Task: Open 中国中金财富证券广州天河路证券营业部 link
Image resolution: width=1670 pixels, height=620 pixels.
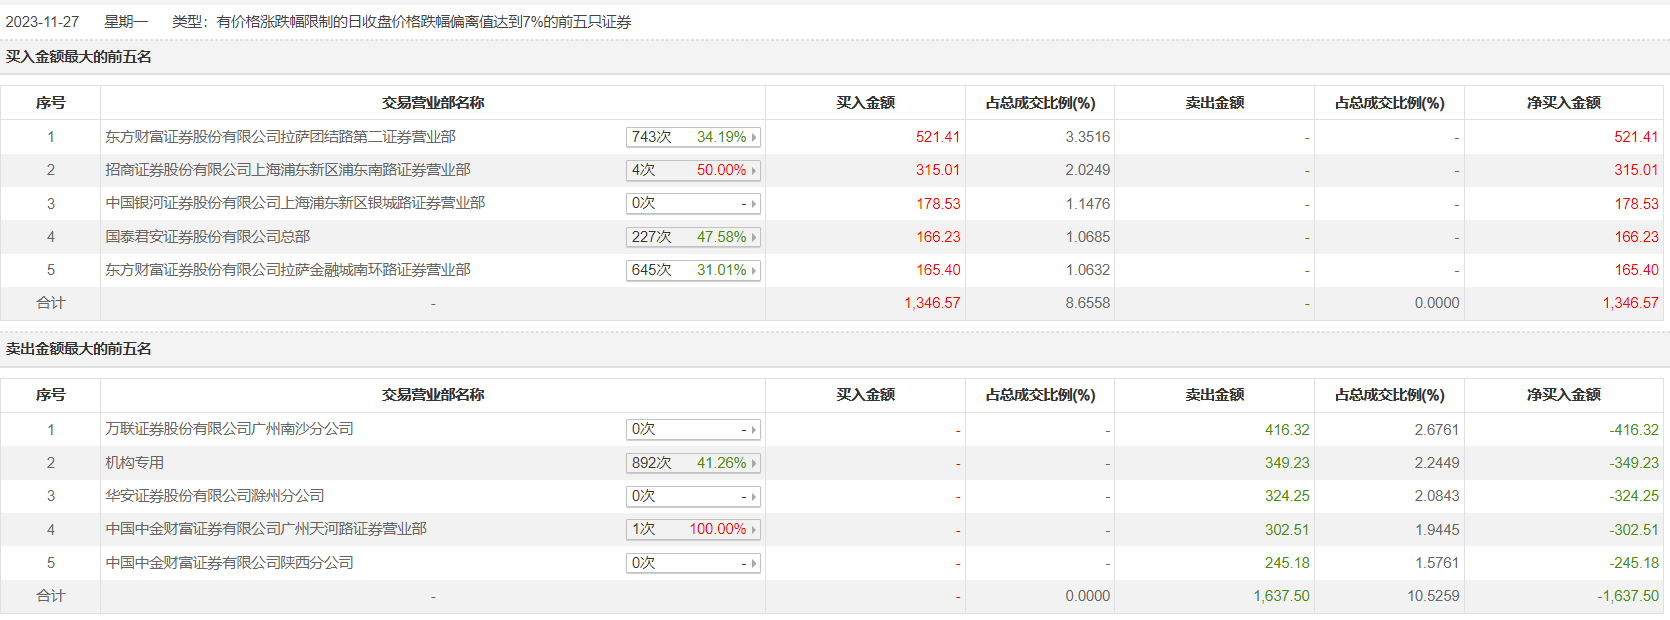Action: 266,529
